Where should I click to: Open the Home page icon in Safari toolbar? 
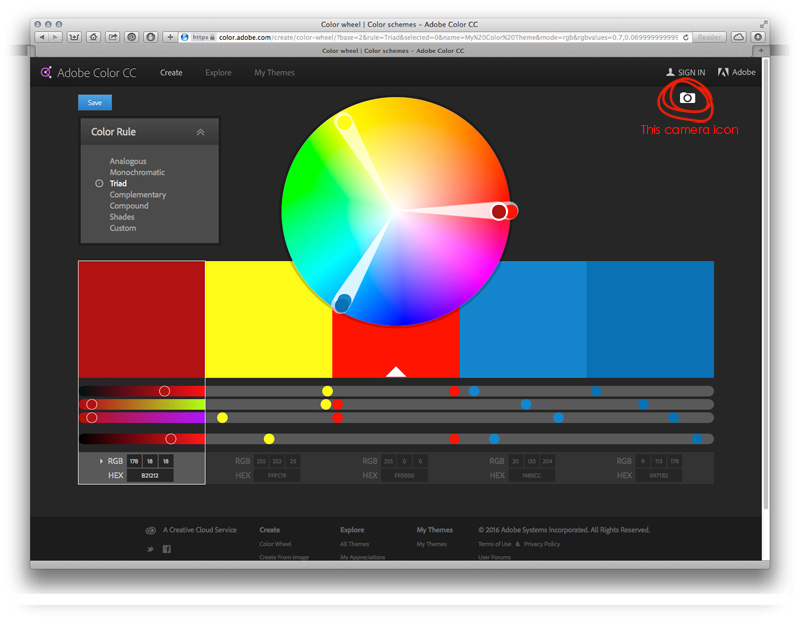[x=93, y=37]
